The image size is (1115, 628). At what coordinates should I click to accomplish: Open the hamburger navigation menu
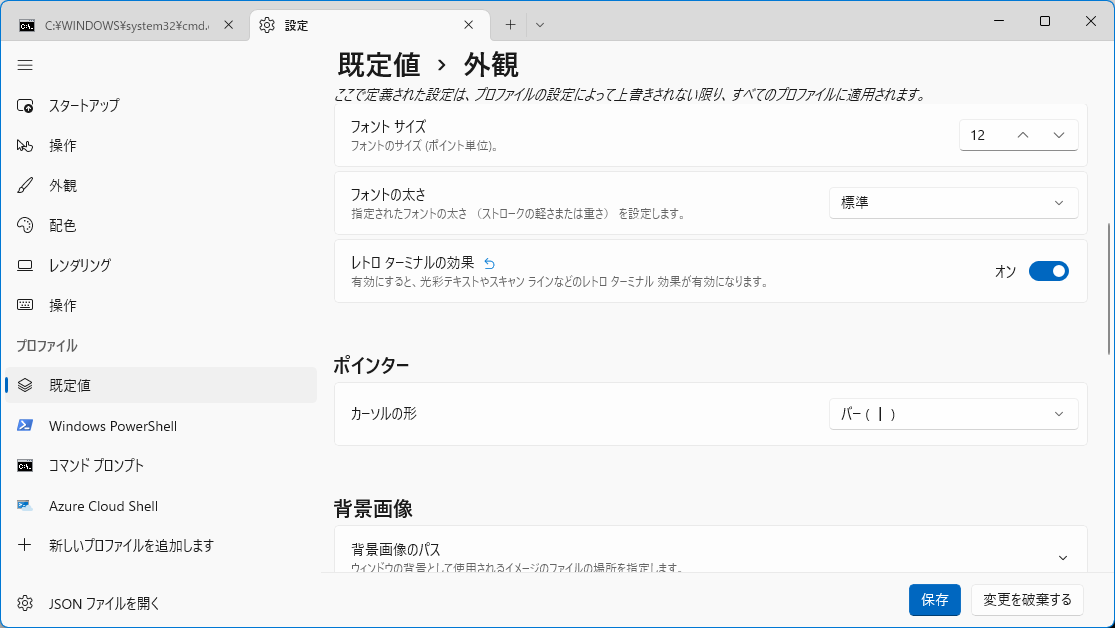coord(26,65)
